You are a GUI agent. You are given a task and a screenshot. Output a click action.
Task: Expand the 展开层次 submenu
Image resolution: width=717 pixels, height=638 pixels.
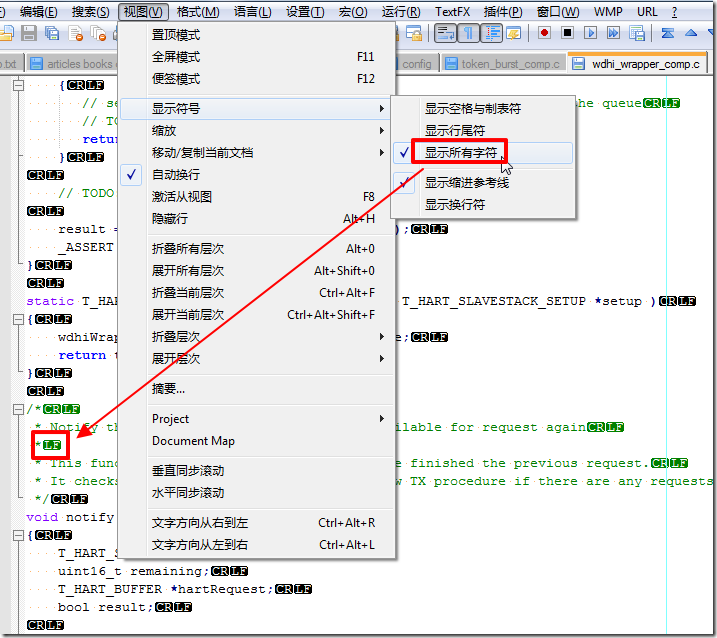pyautogui.click(x=257, y=359)
